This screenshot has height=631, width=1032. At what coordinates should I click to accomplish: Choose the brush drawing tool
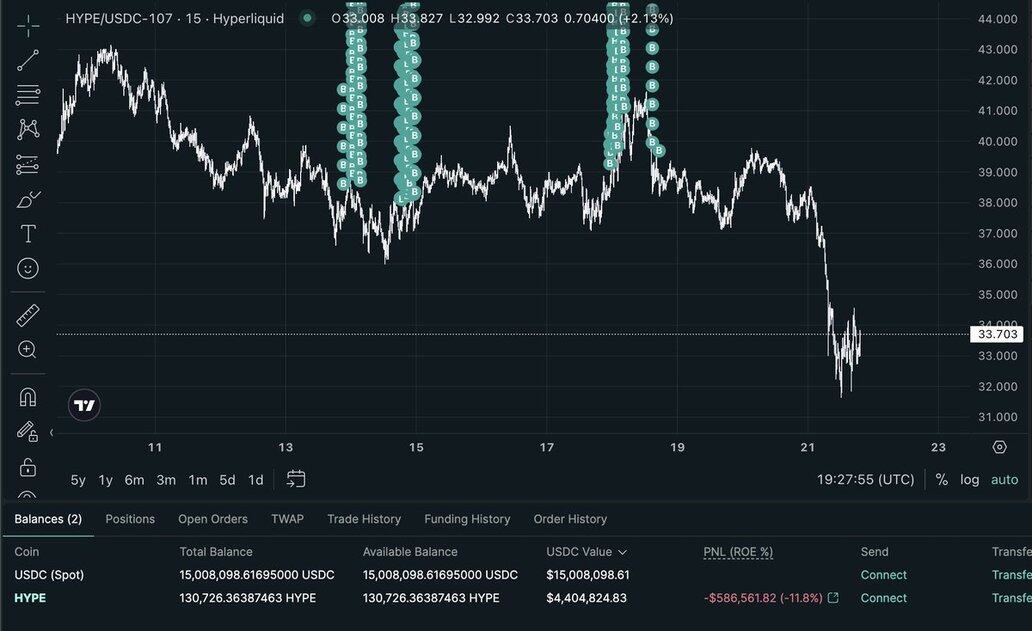point(28,200)
